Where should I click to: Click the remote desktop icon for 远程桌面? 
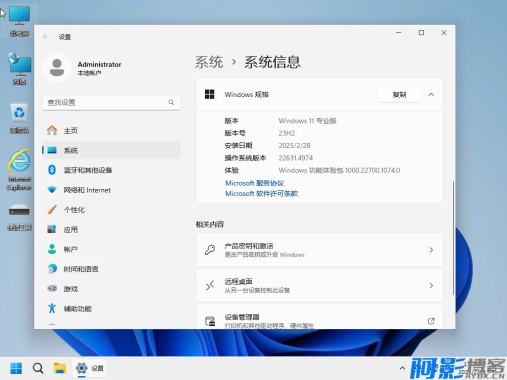[x=210, y=285]
